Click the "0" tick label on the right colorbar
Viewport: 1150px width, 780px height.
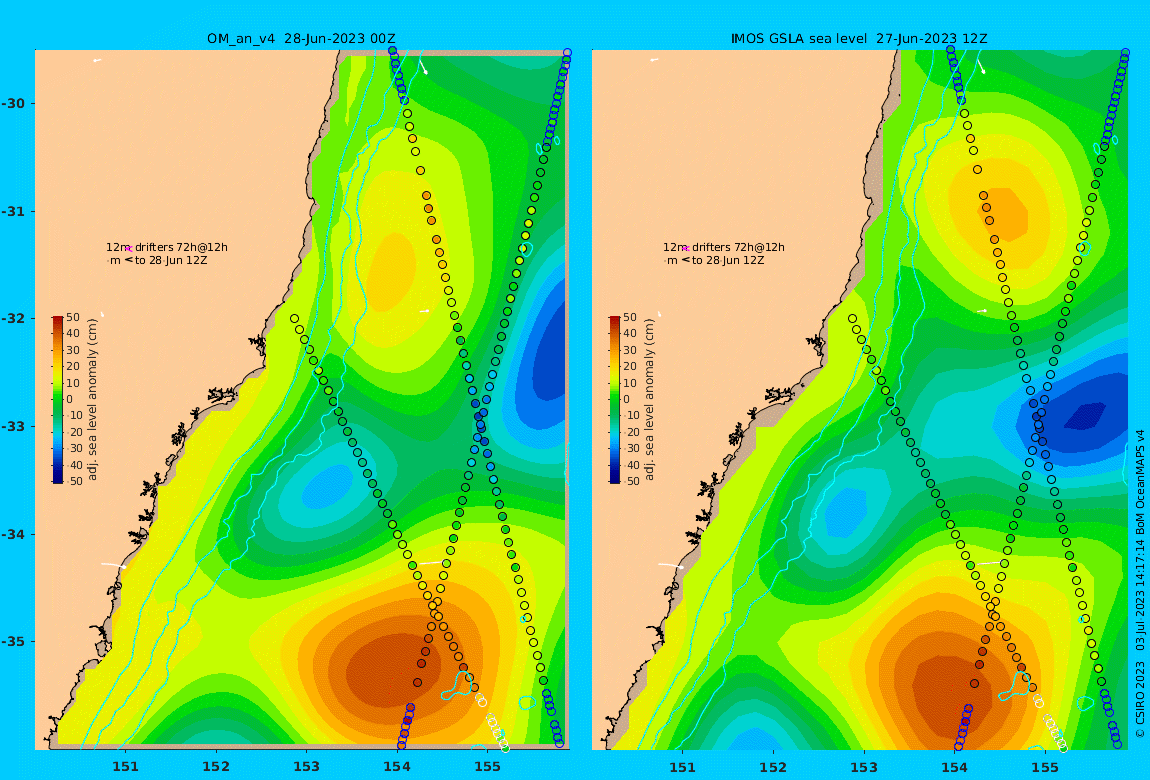[626, 400]
